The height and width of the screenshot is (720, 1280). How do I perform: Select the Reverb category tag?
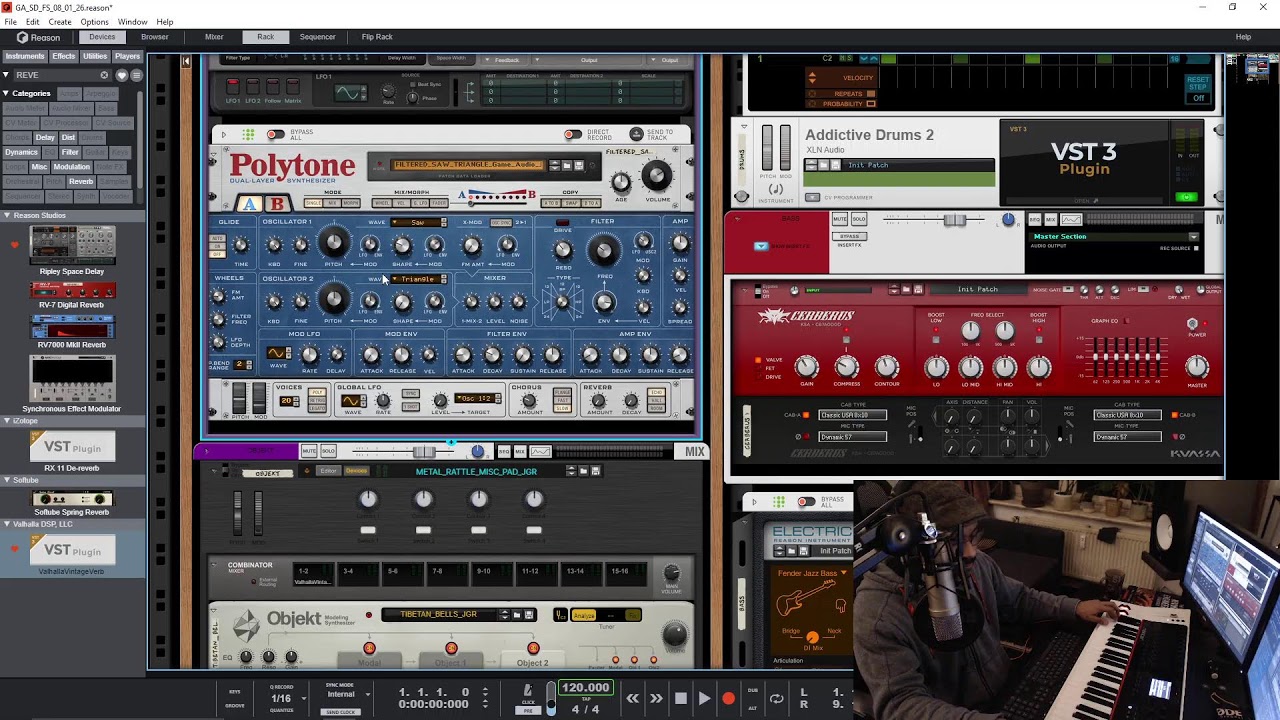(81, 182)
